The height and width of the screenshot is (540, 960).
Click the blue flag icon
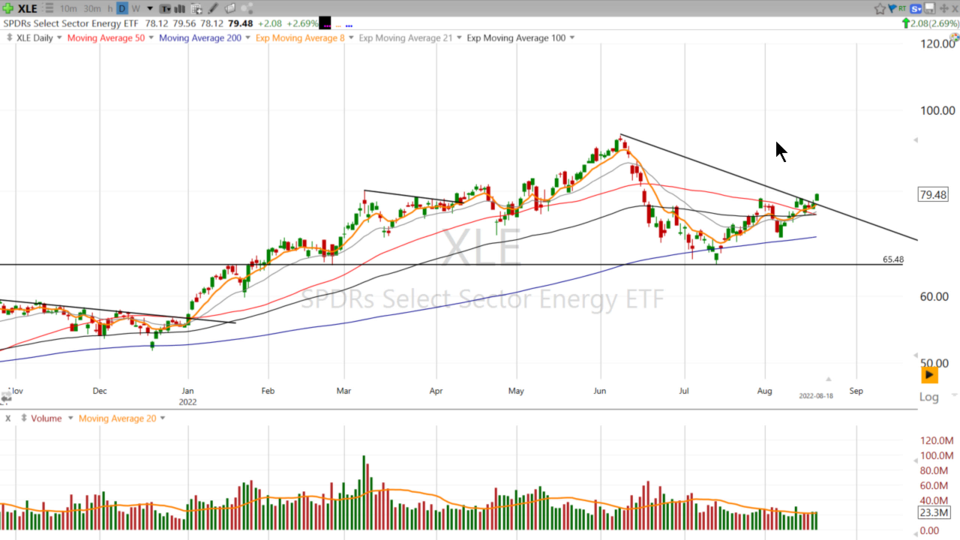[892, 8]
